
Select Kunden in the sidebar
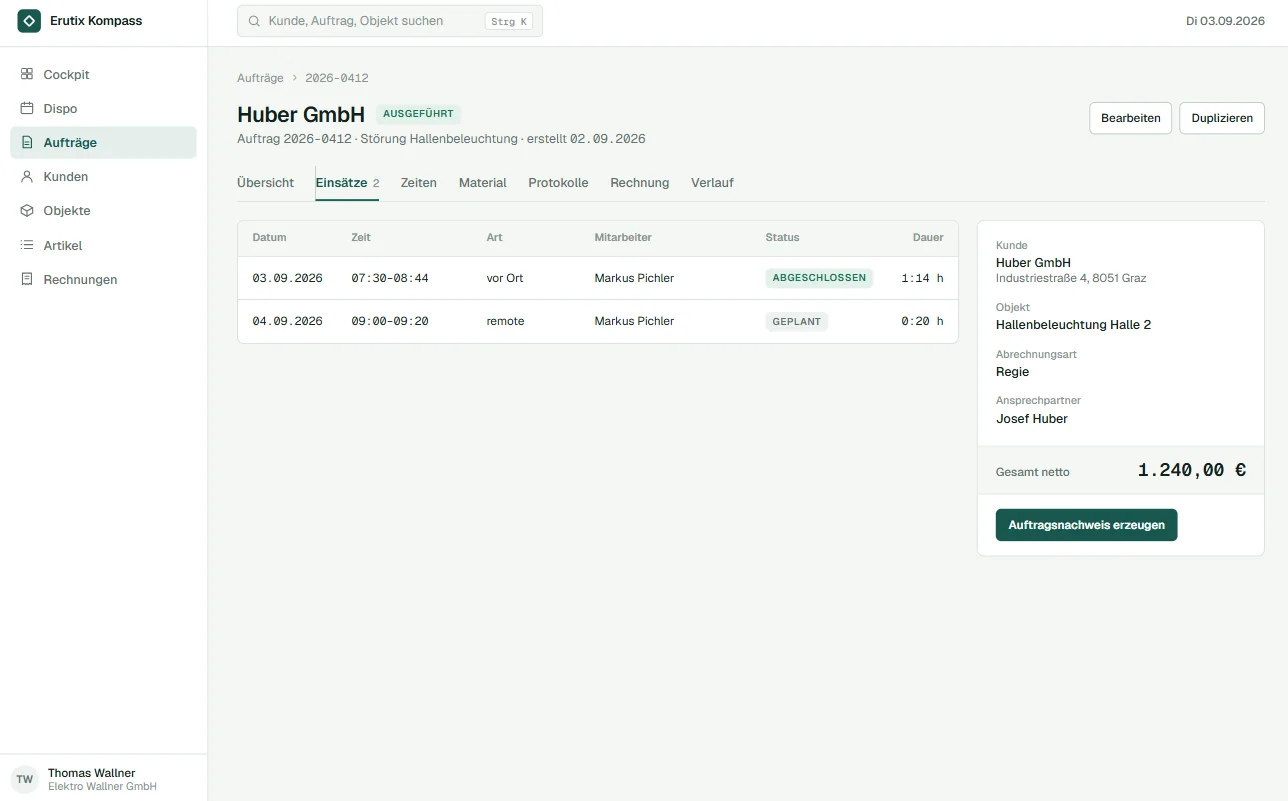[x=103, y=176]
